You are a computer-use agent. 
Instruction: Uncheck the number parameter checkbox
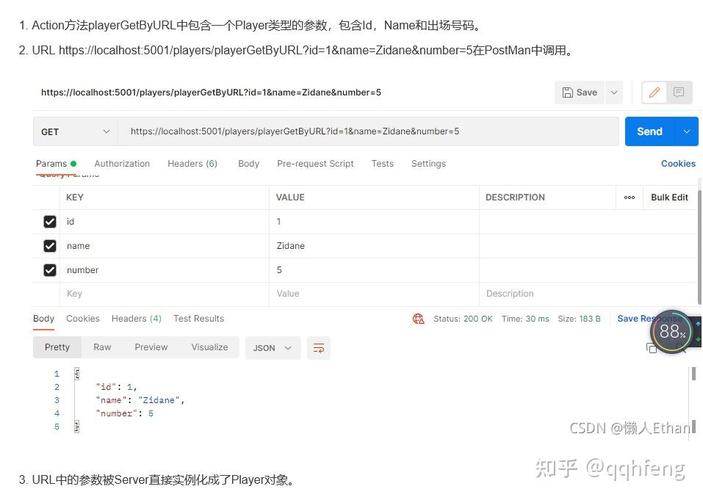[50, 270]
